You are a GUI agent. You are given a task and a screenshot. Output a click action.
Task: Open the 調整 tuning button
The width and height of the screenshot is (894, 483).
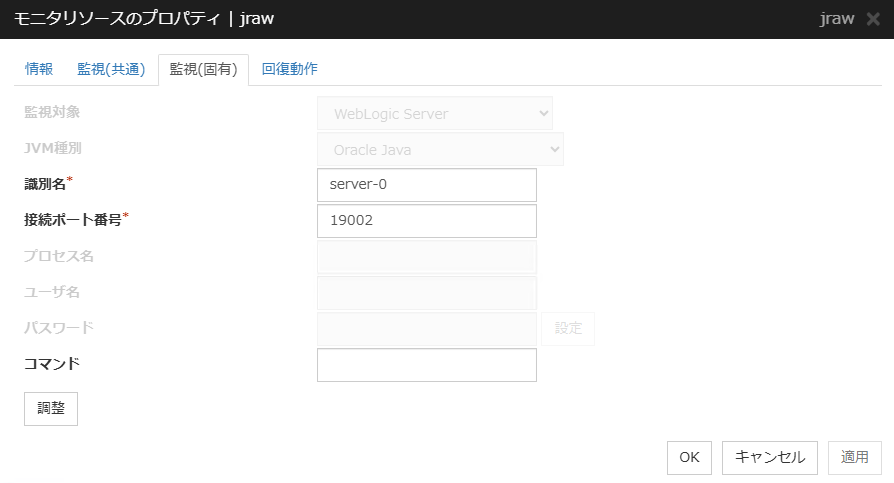click(51, 409)
